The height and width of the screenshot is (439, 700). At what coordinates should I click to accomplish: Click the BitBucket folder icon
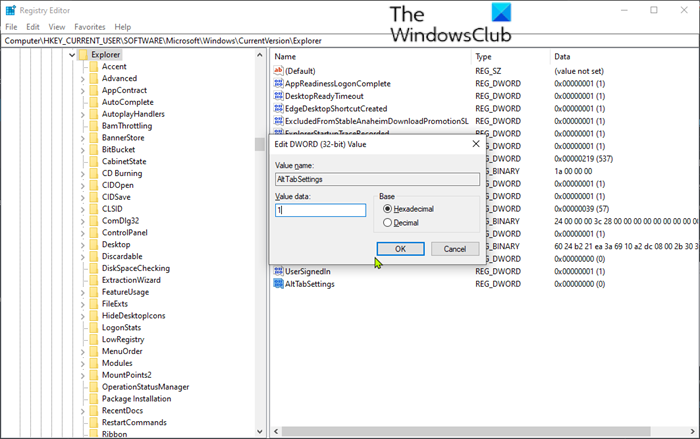pyautogui.click(x=93, y=149)
